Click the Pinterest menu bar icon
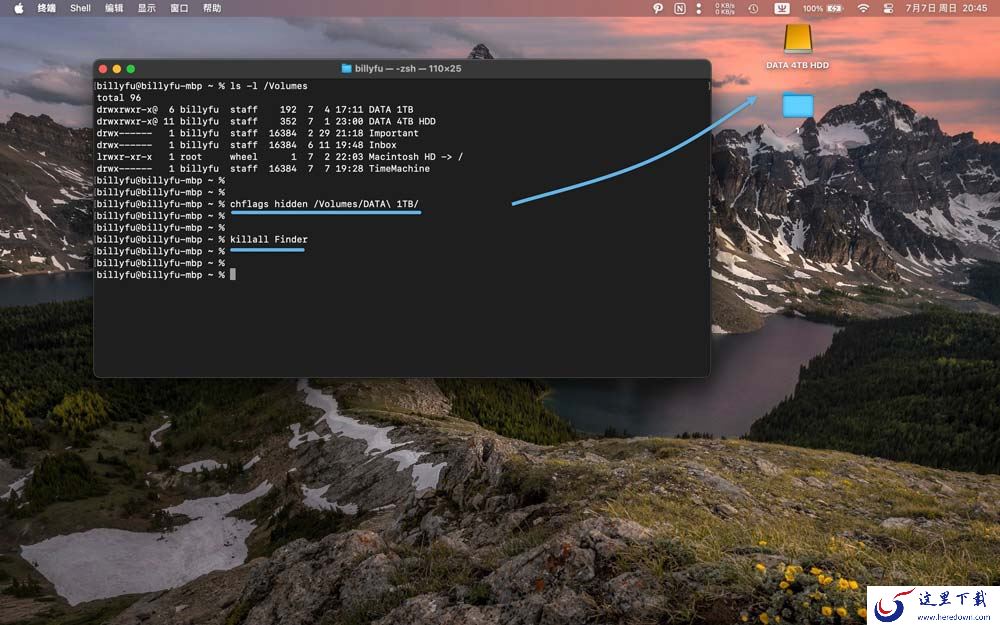 click(x=658, y=8)
